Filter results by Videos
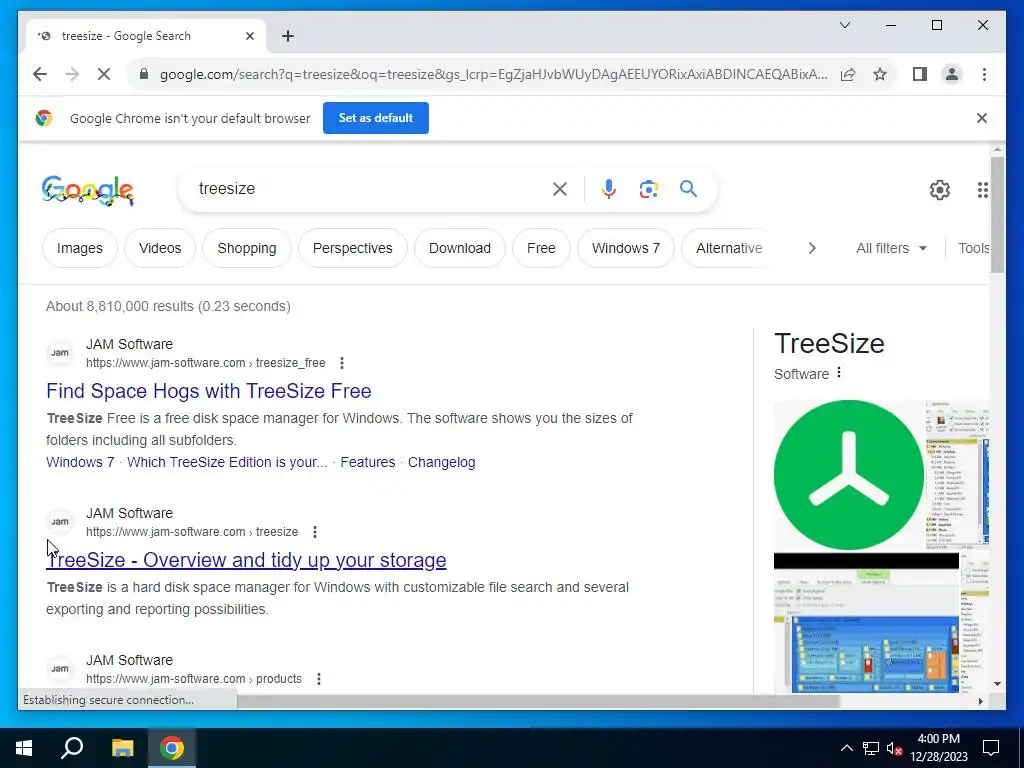The width and height of the screenshot is (1024, 768). coord(160,248)
